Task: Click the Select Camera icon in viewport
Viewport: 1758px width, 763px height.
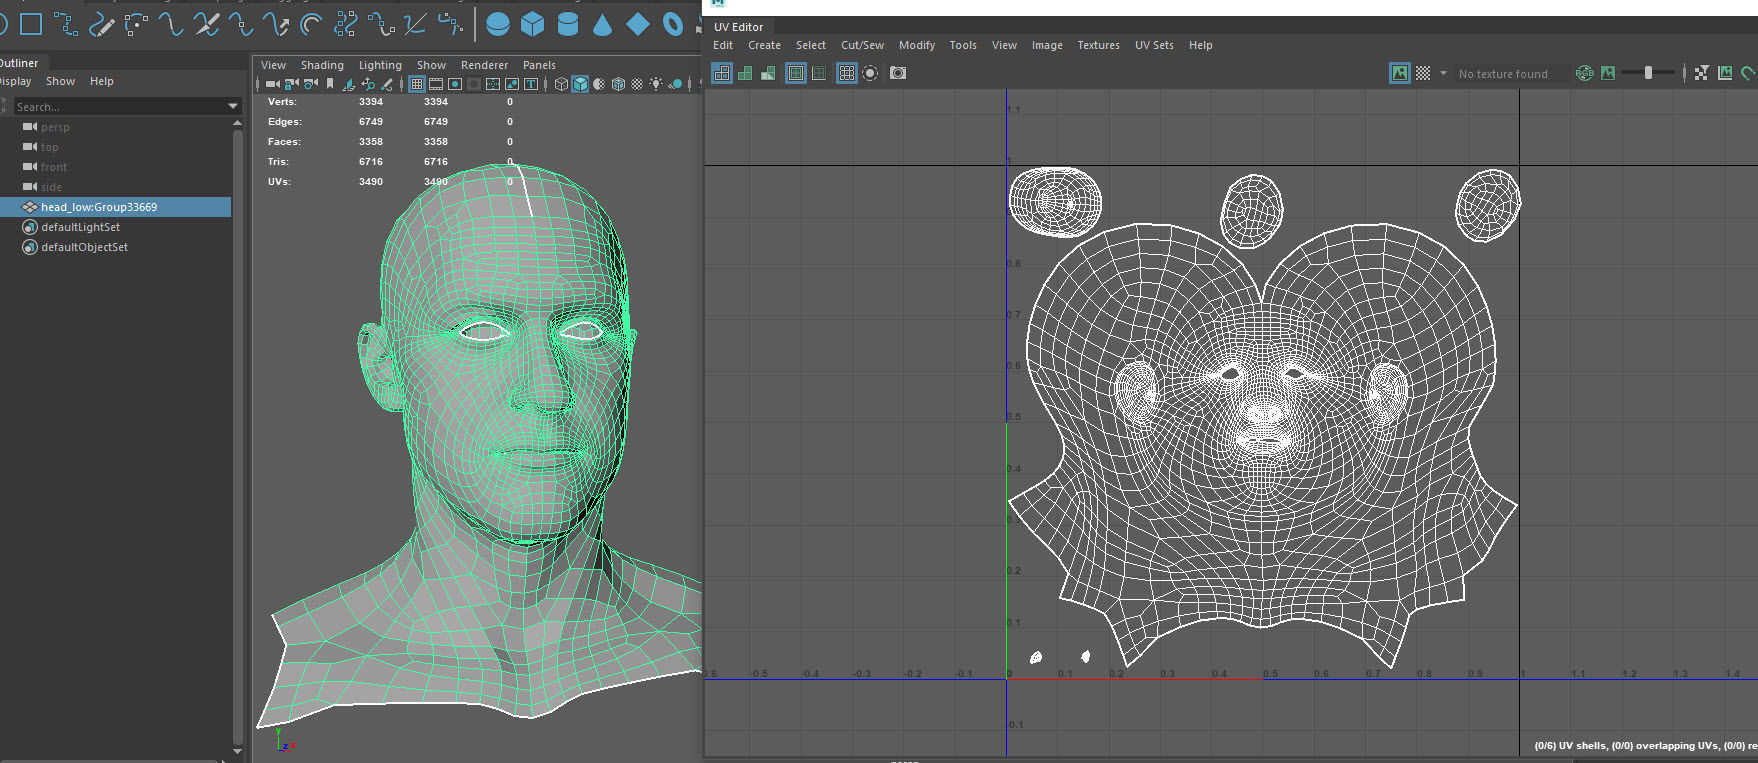Action: pyautogui.click(x=273, y=84)
